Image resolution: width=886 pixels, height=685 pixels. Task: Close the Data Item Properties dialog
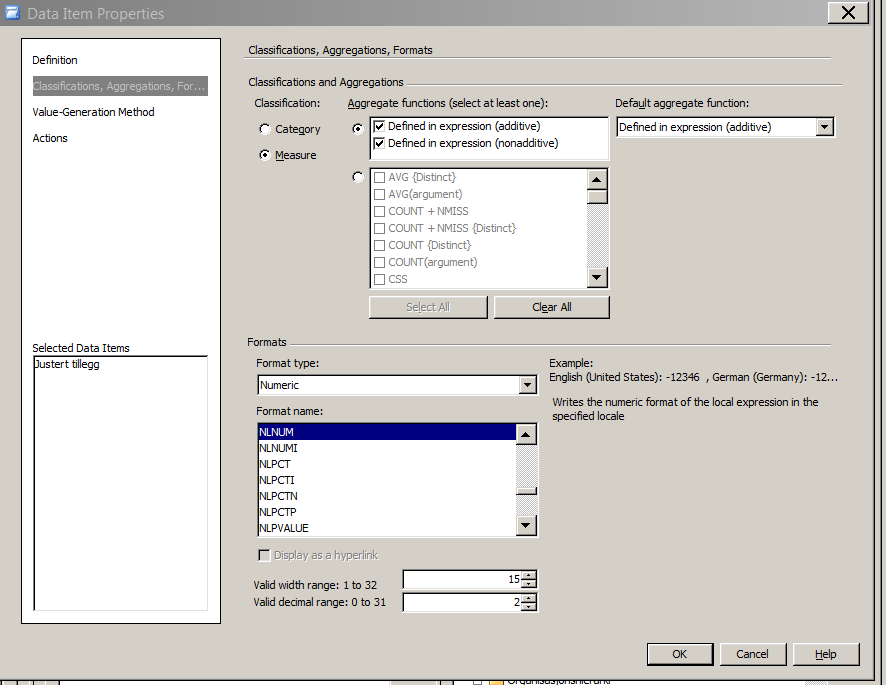point(848,13)
